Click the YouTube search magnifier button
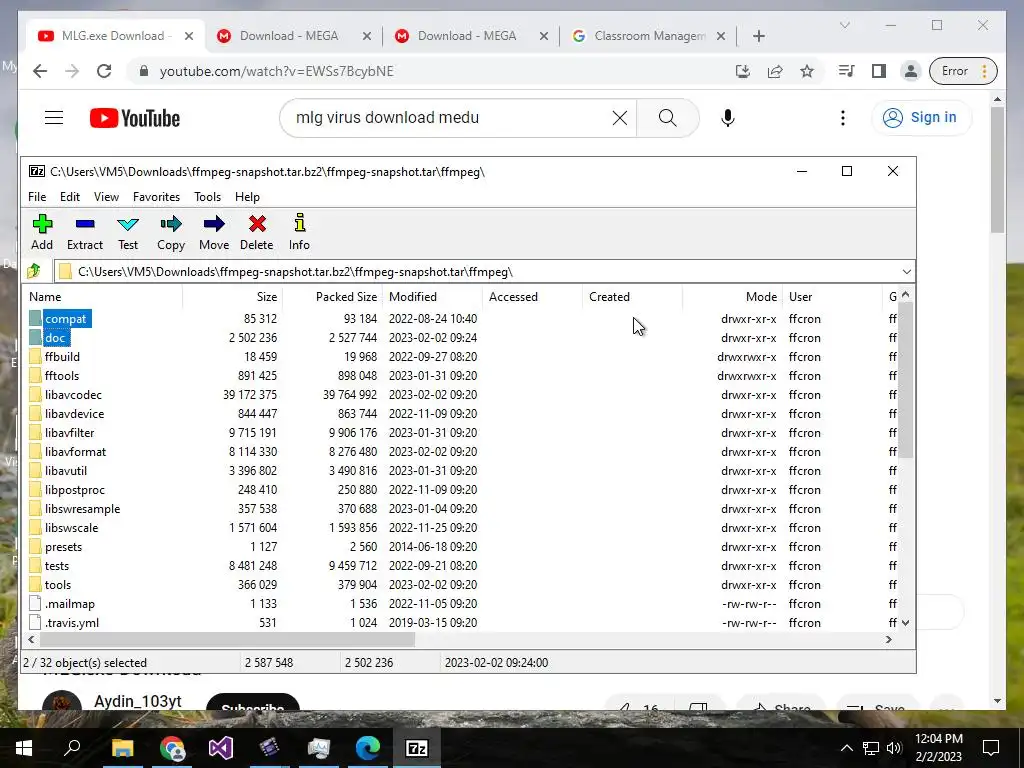1024x768 pixels. pyautogui.click(x=667, y=118)
